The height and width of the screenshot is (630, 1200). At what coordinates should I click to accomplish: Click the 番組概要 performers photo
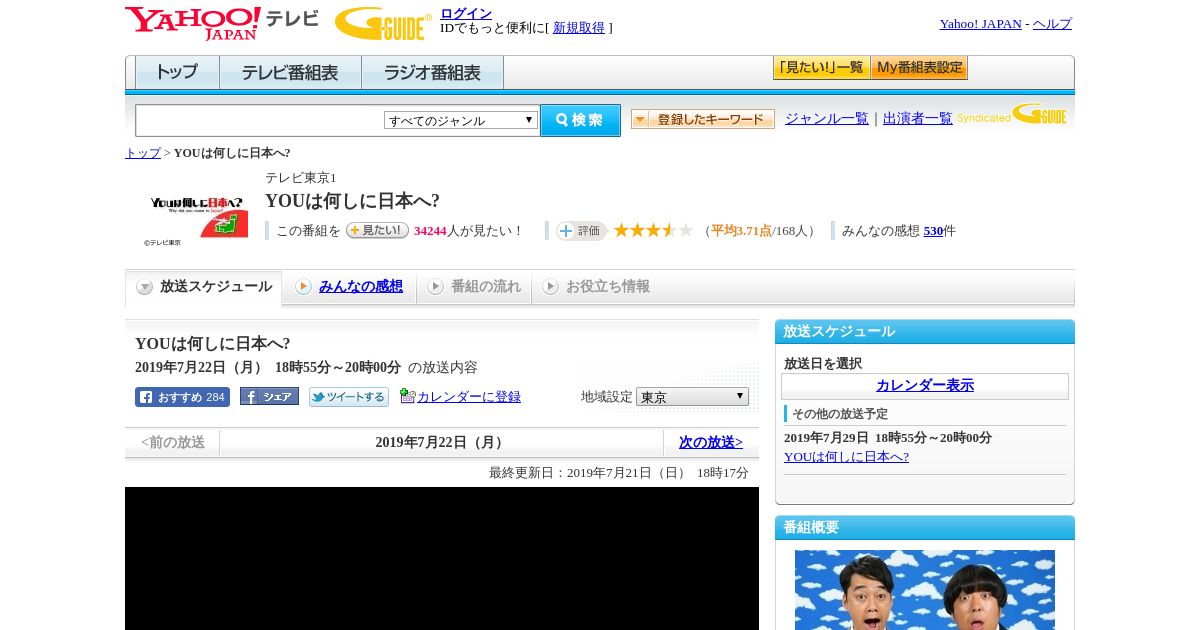pos(925,590)
